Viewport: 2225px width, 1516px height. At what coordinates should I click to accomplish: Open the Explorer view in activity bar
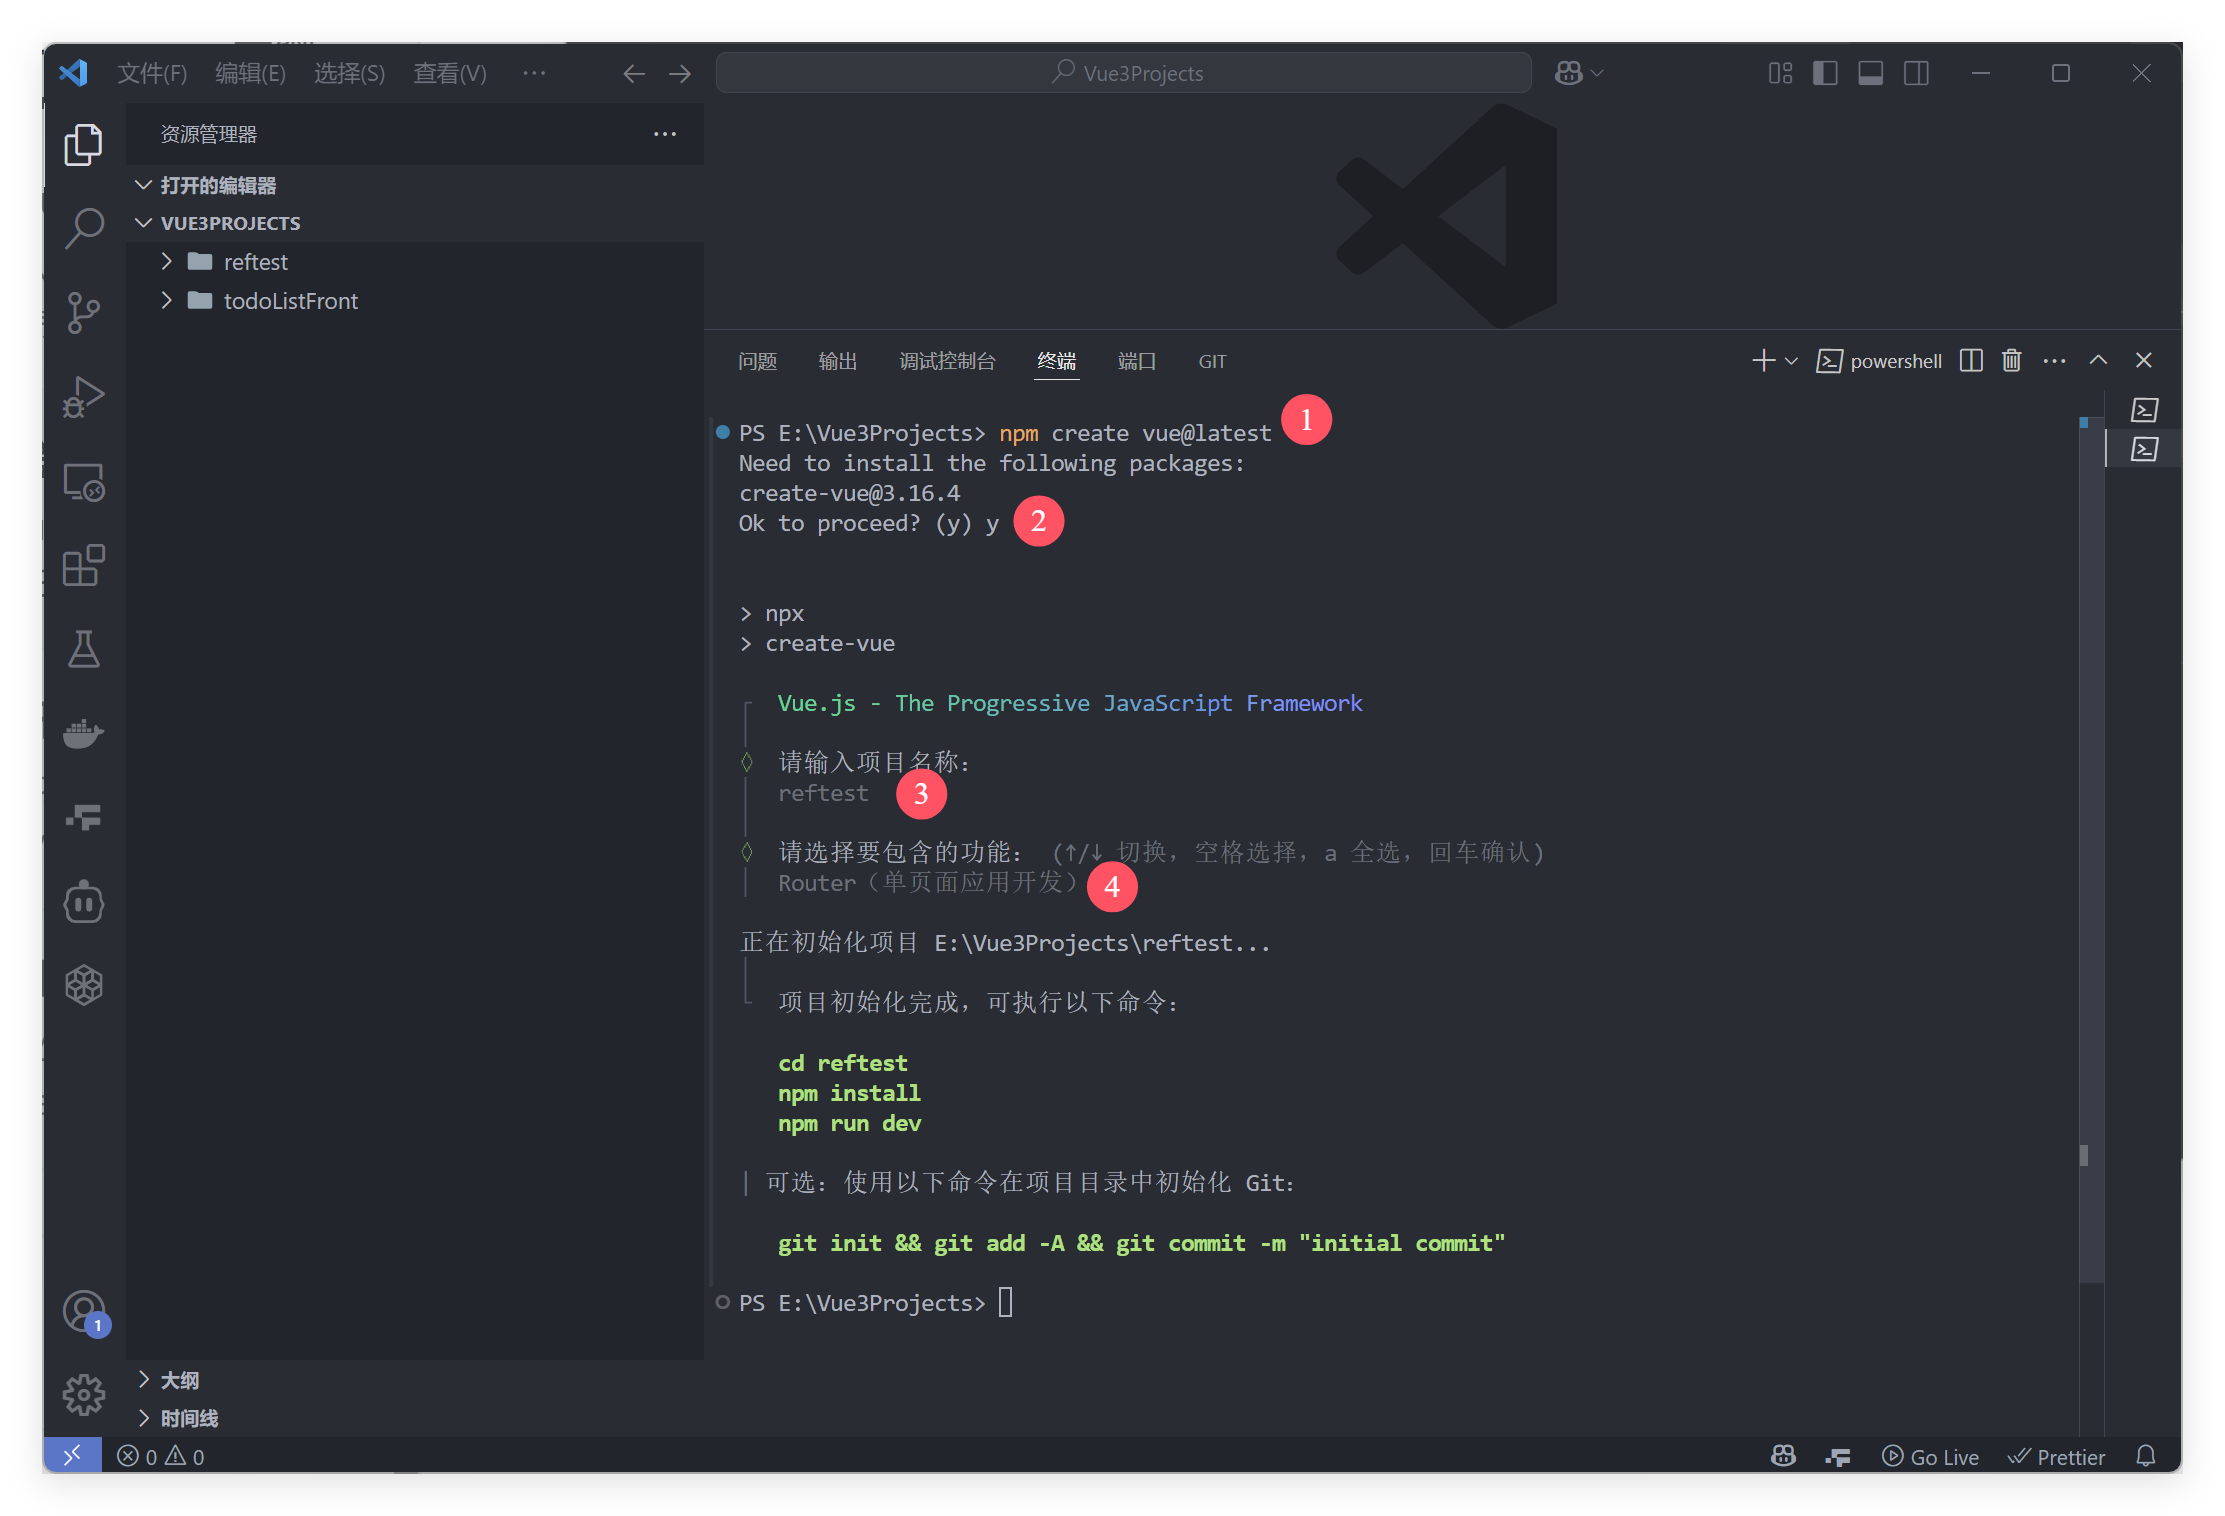click(83, 145)
